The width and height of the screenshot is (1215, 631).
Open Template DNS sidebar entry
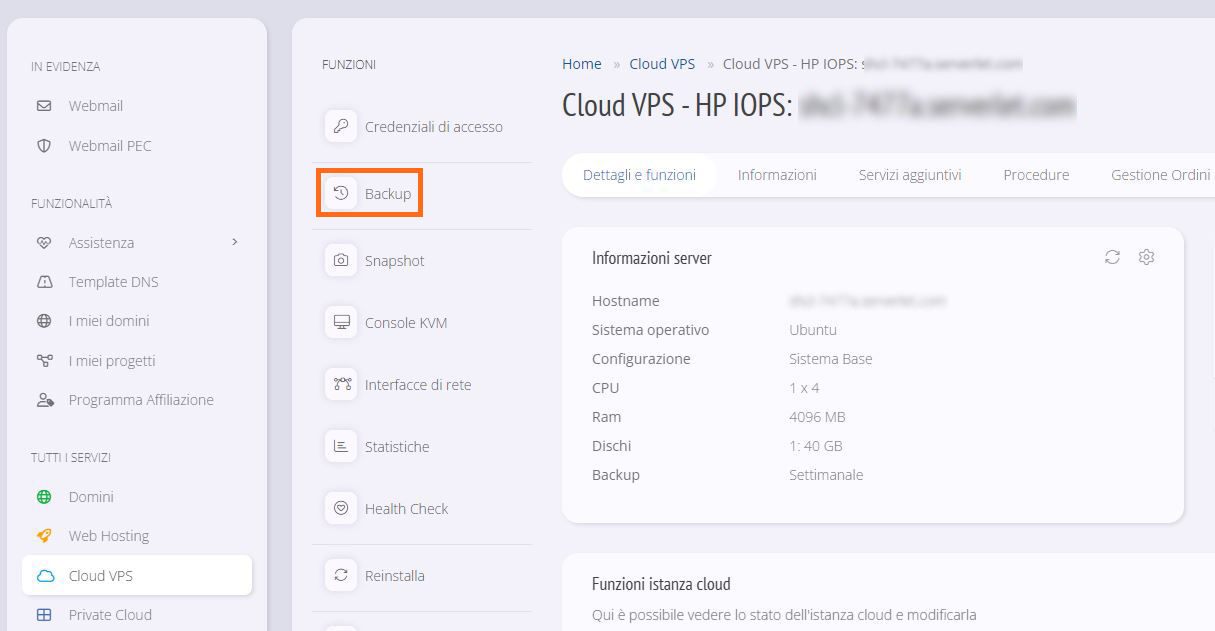pos(113,282)
